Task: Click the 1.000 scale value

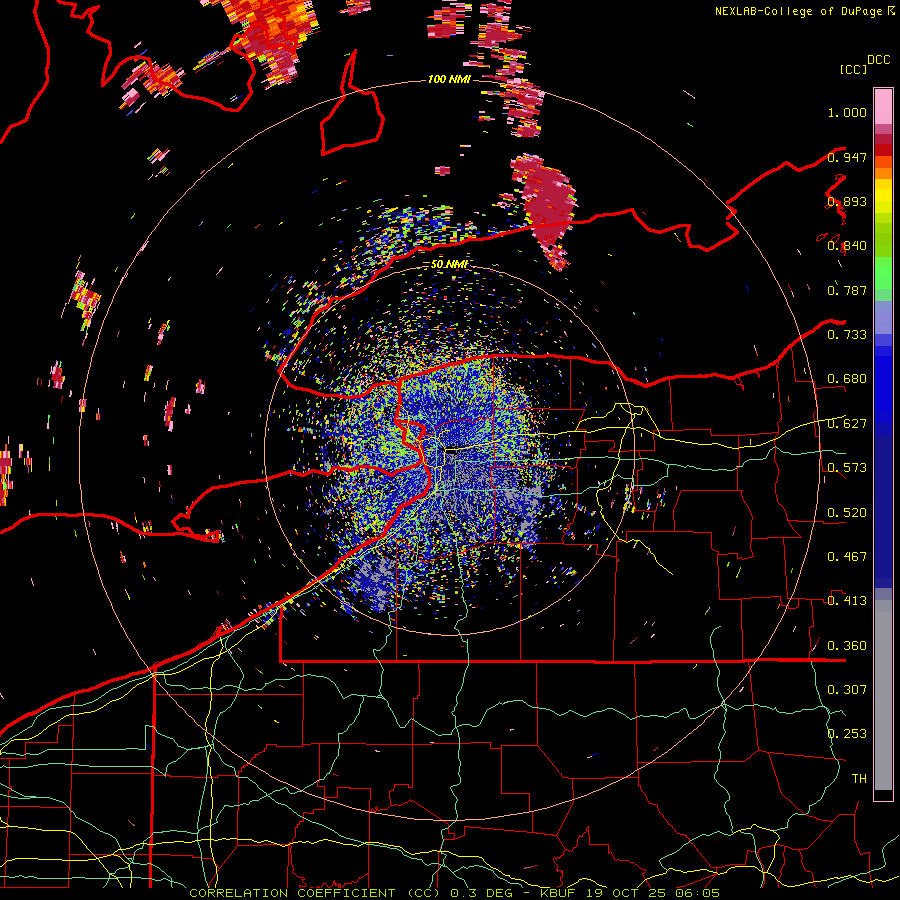Action: click(847, 112)
